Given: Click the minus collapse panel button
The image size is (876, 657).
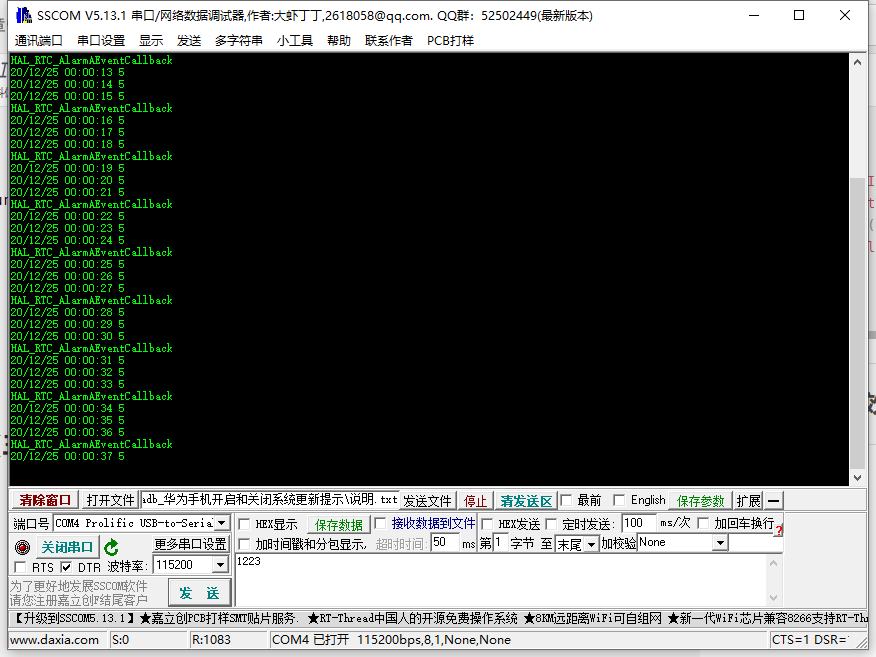Looking at the screenshot, I should (x=774, y=501).
